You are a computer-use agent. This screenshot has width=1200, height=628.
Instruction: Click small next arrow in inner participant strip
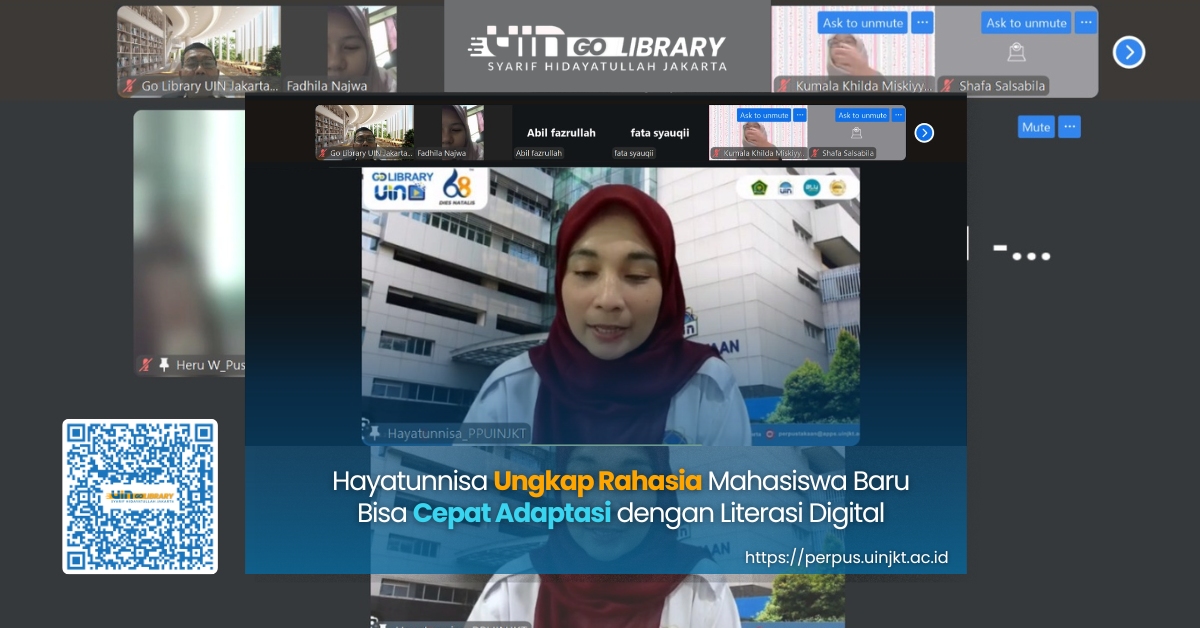point(924,133)
